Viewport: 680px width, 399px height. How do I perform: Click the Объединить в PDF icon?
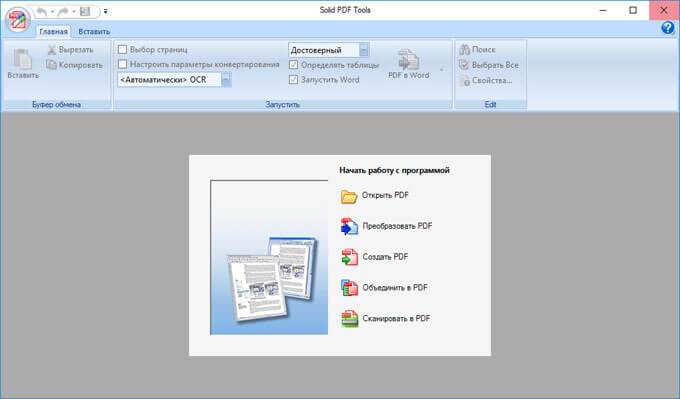tap(349, 288)
